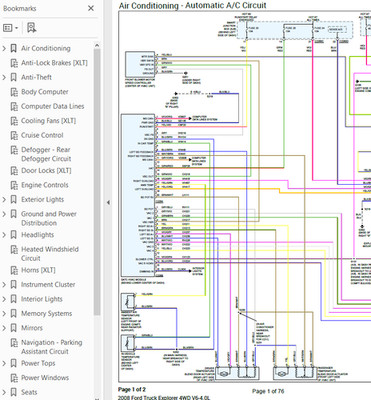
Task: Click the Mirrors bookmark ribbon icon
Action: coord(14,328)
